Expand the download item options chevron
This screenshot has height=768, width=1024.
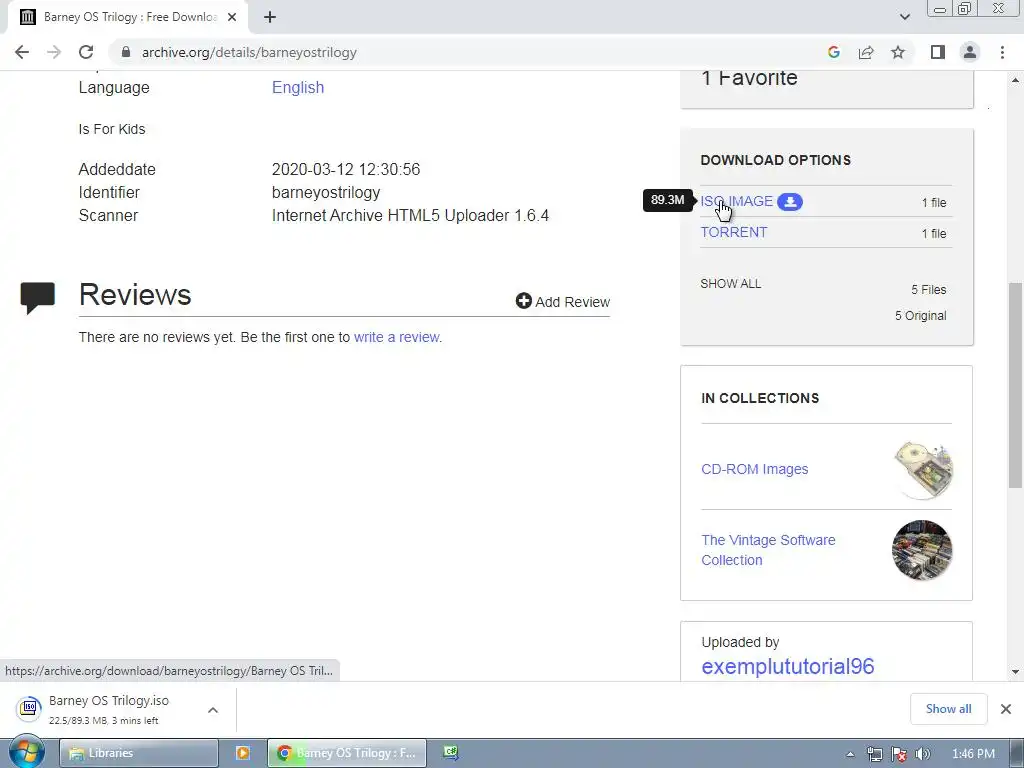click(x=213, y=710)
